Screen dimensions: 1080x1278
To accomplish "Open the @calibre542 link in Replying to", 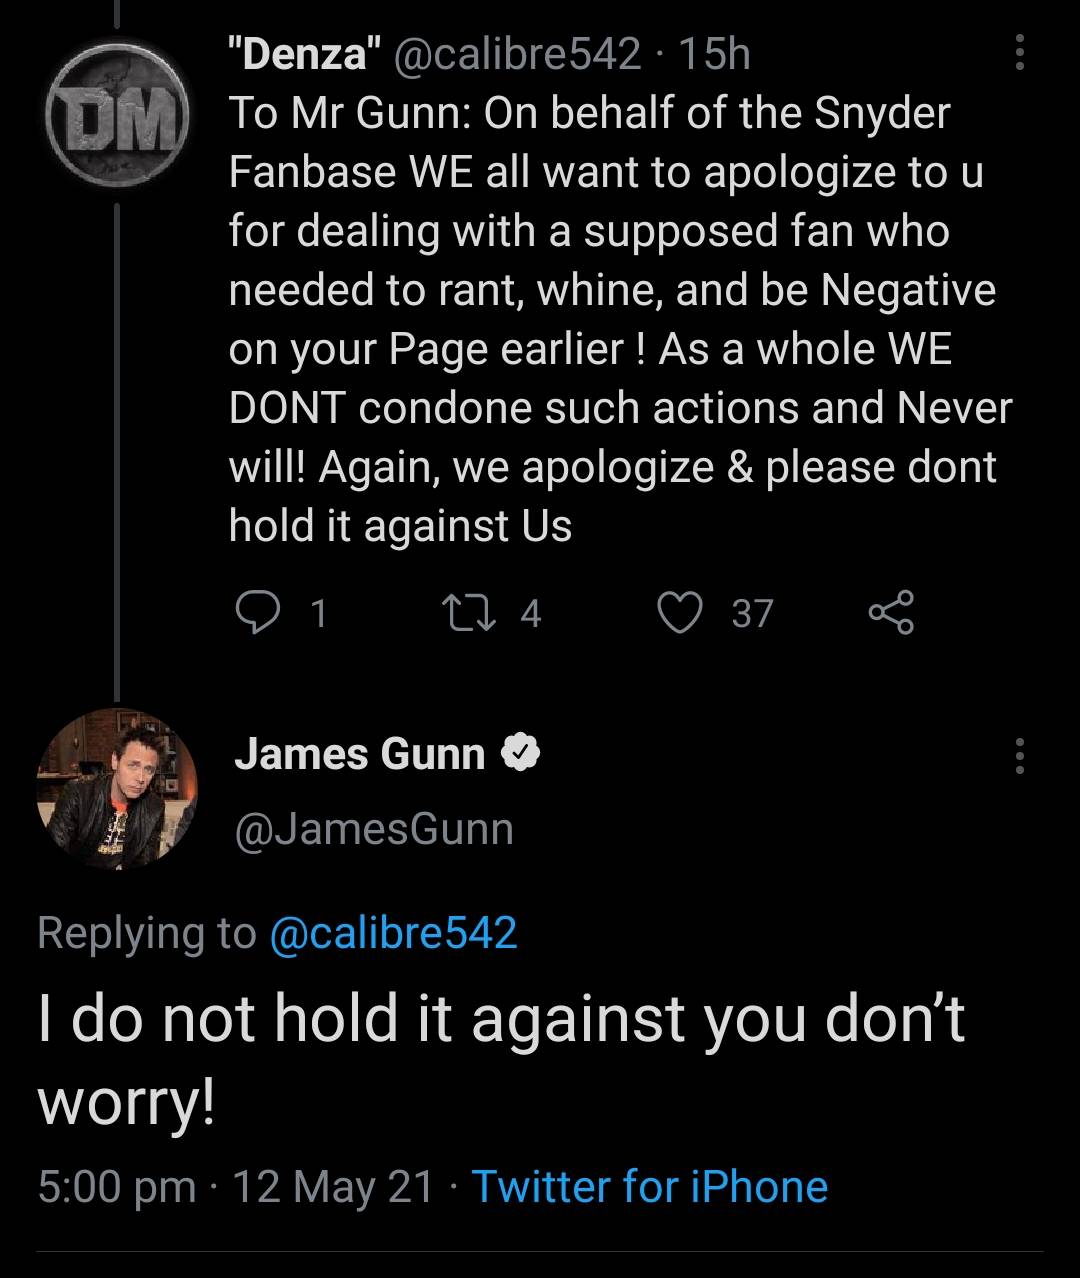I will coord(395,935).
